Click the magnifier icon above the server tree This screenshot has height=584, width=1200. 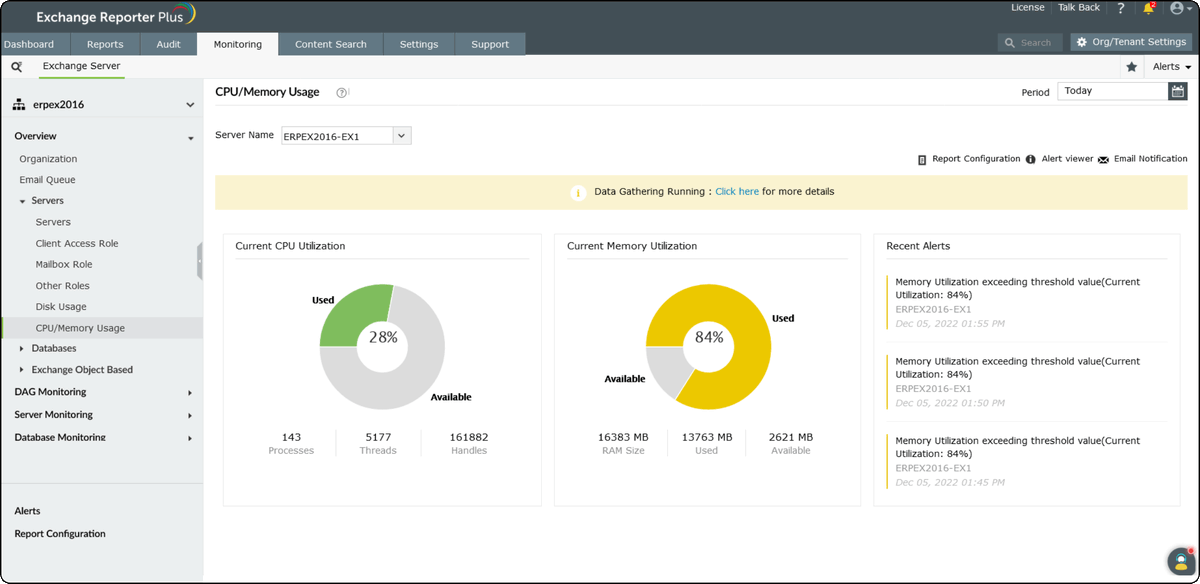click(16, 65)
